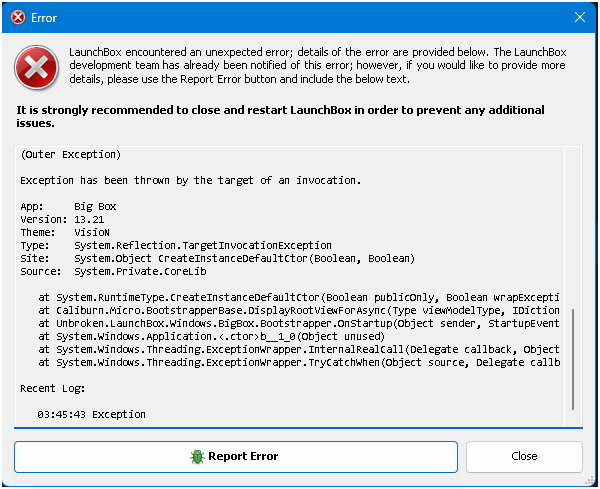Click the empty scrollbar track above the thumb
Viewport: 600px width, 489px height.
573,228
